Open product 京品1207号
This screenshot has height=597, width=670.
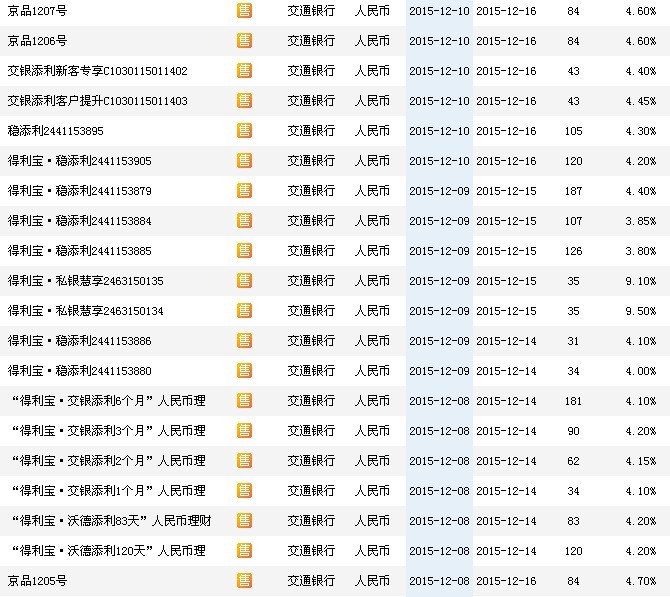pos(38,11)
